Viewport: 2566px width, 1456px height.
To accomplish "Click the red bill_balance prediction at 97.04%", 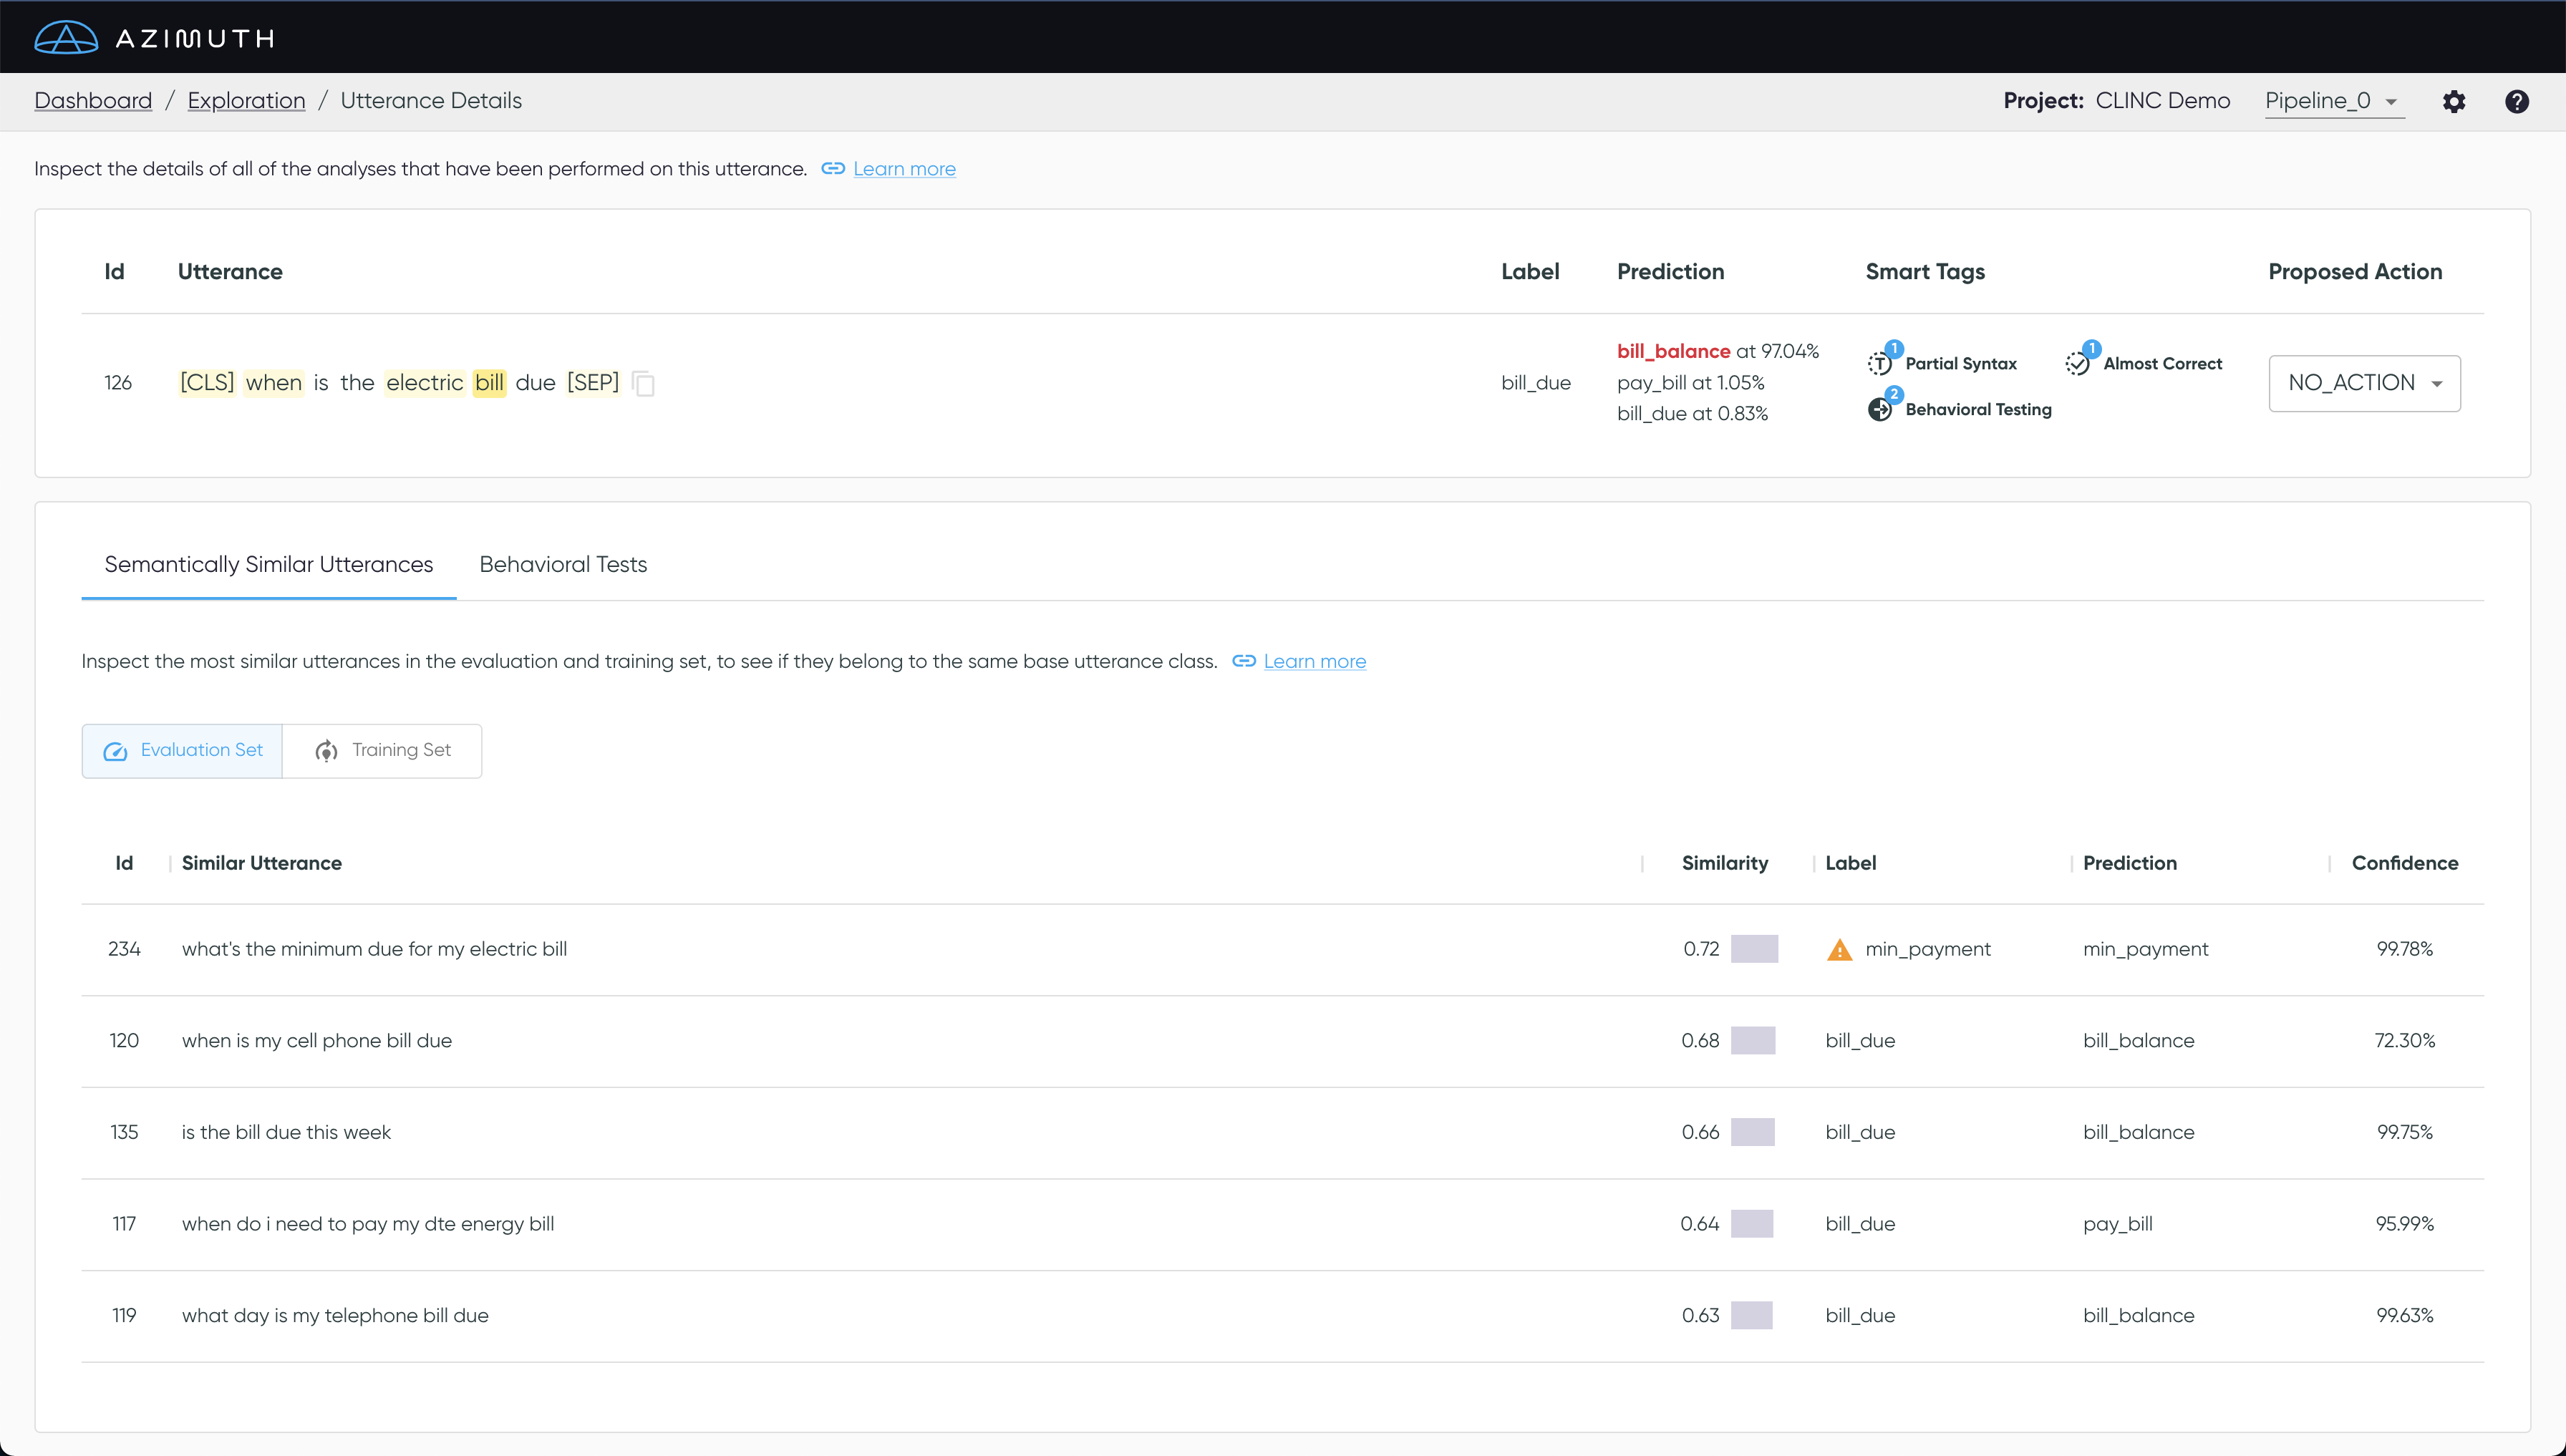I will point(1717,351).
